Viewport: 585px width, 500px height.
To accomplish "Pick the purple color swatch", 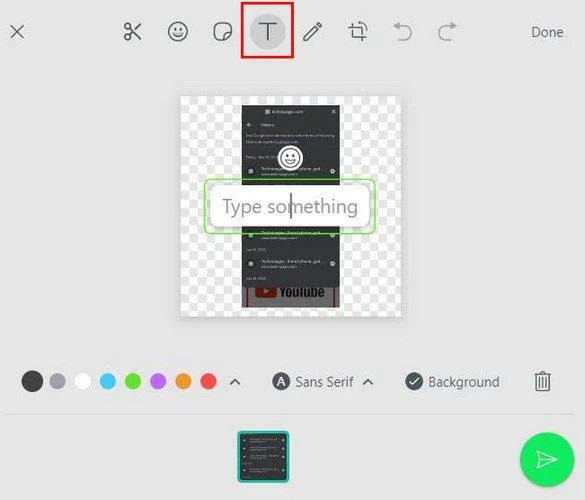I will pos(158,381).
